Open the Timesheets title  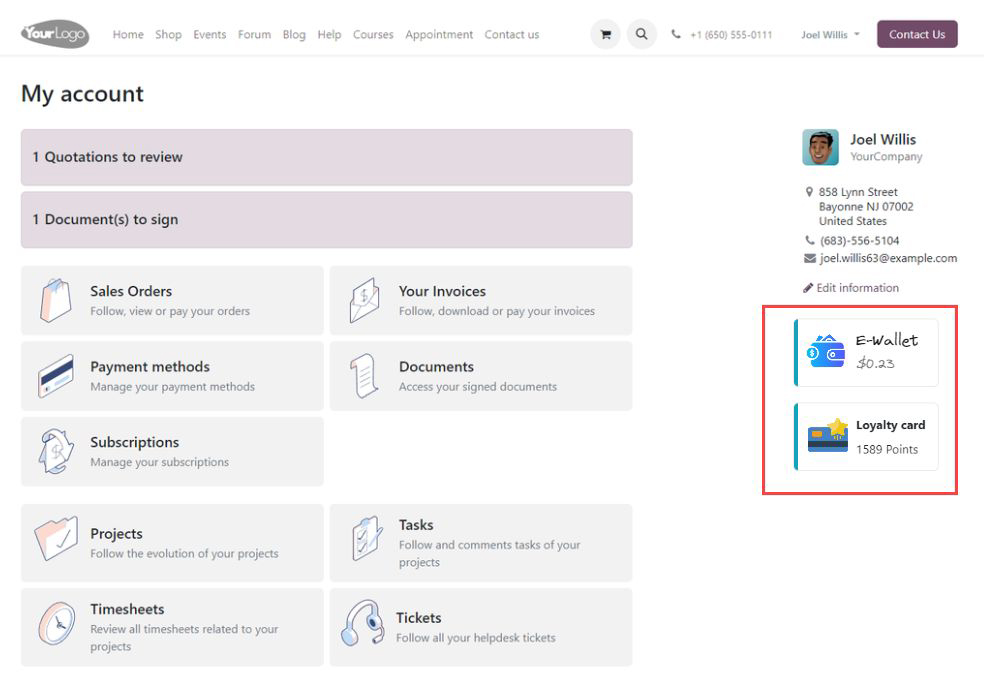tap(127, 609)
